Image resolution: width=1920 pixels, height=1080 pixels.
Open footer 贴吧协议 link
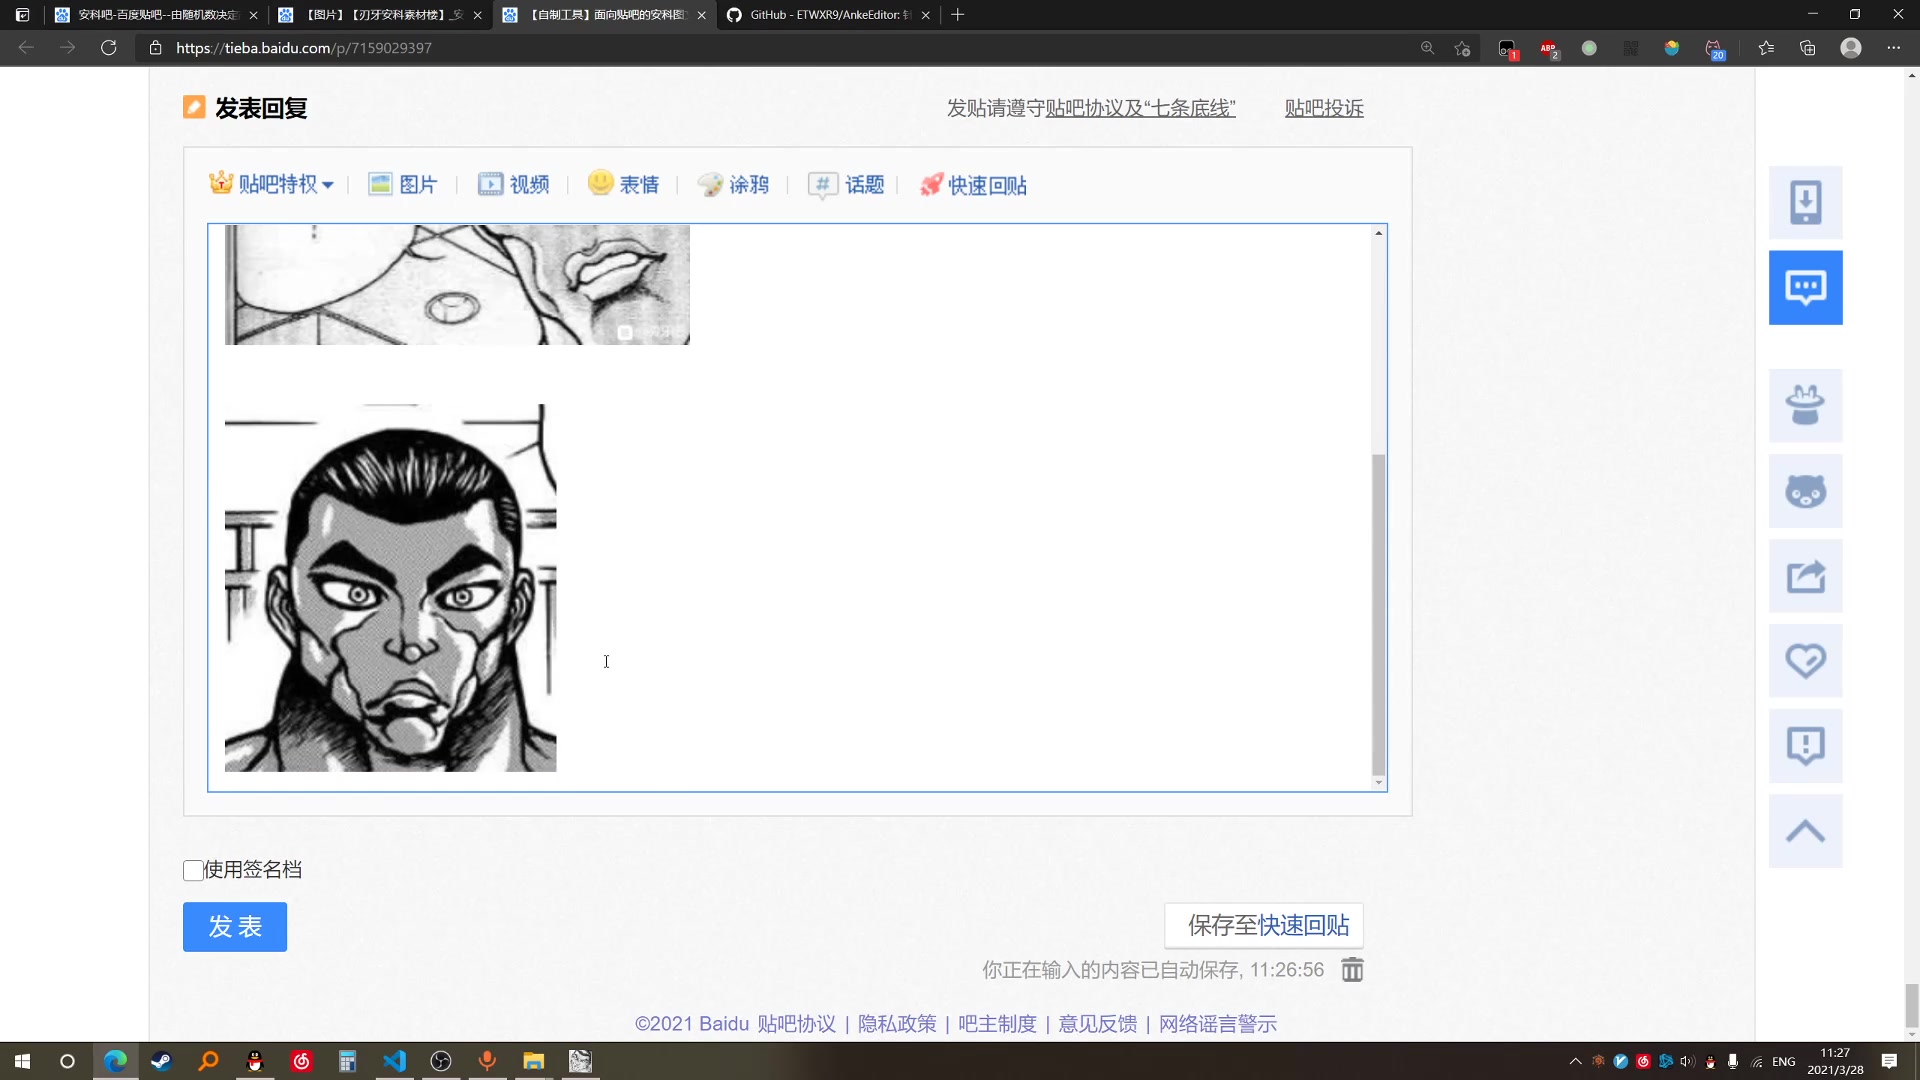[796, 1024]
